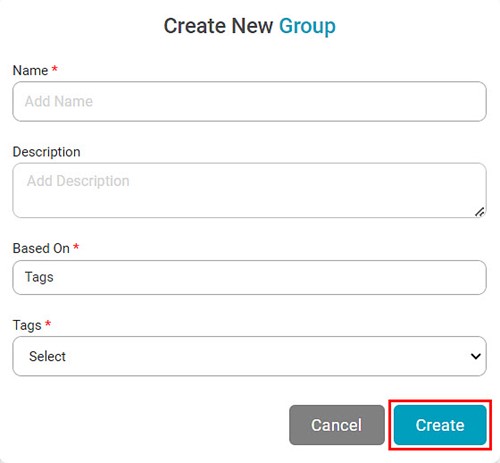Click the red asterisk beside Based On
The height and width of the screenshot is (463, 500).
pos(76,247)
